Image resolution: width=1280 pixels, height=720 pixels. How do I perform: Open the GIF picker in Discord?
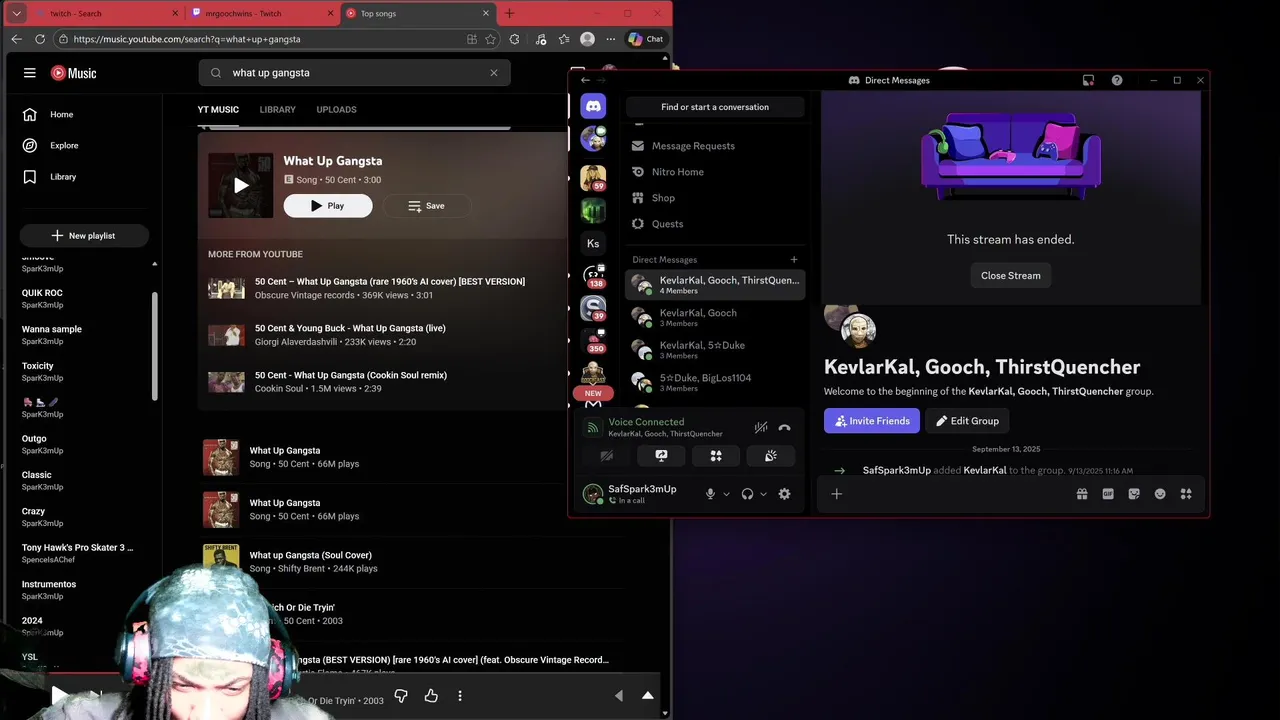click(x=1108, y=494)
